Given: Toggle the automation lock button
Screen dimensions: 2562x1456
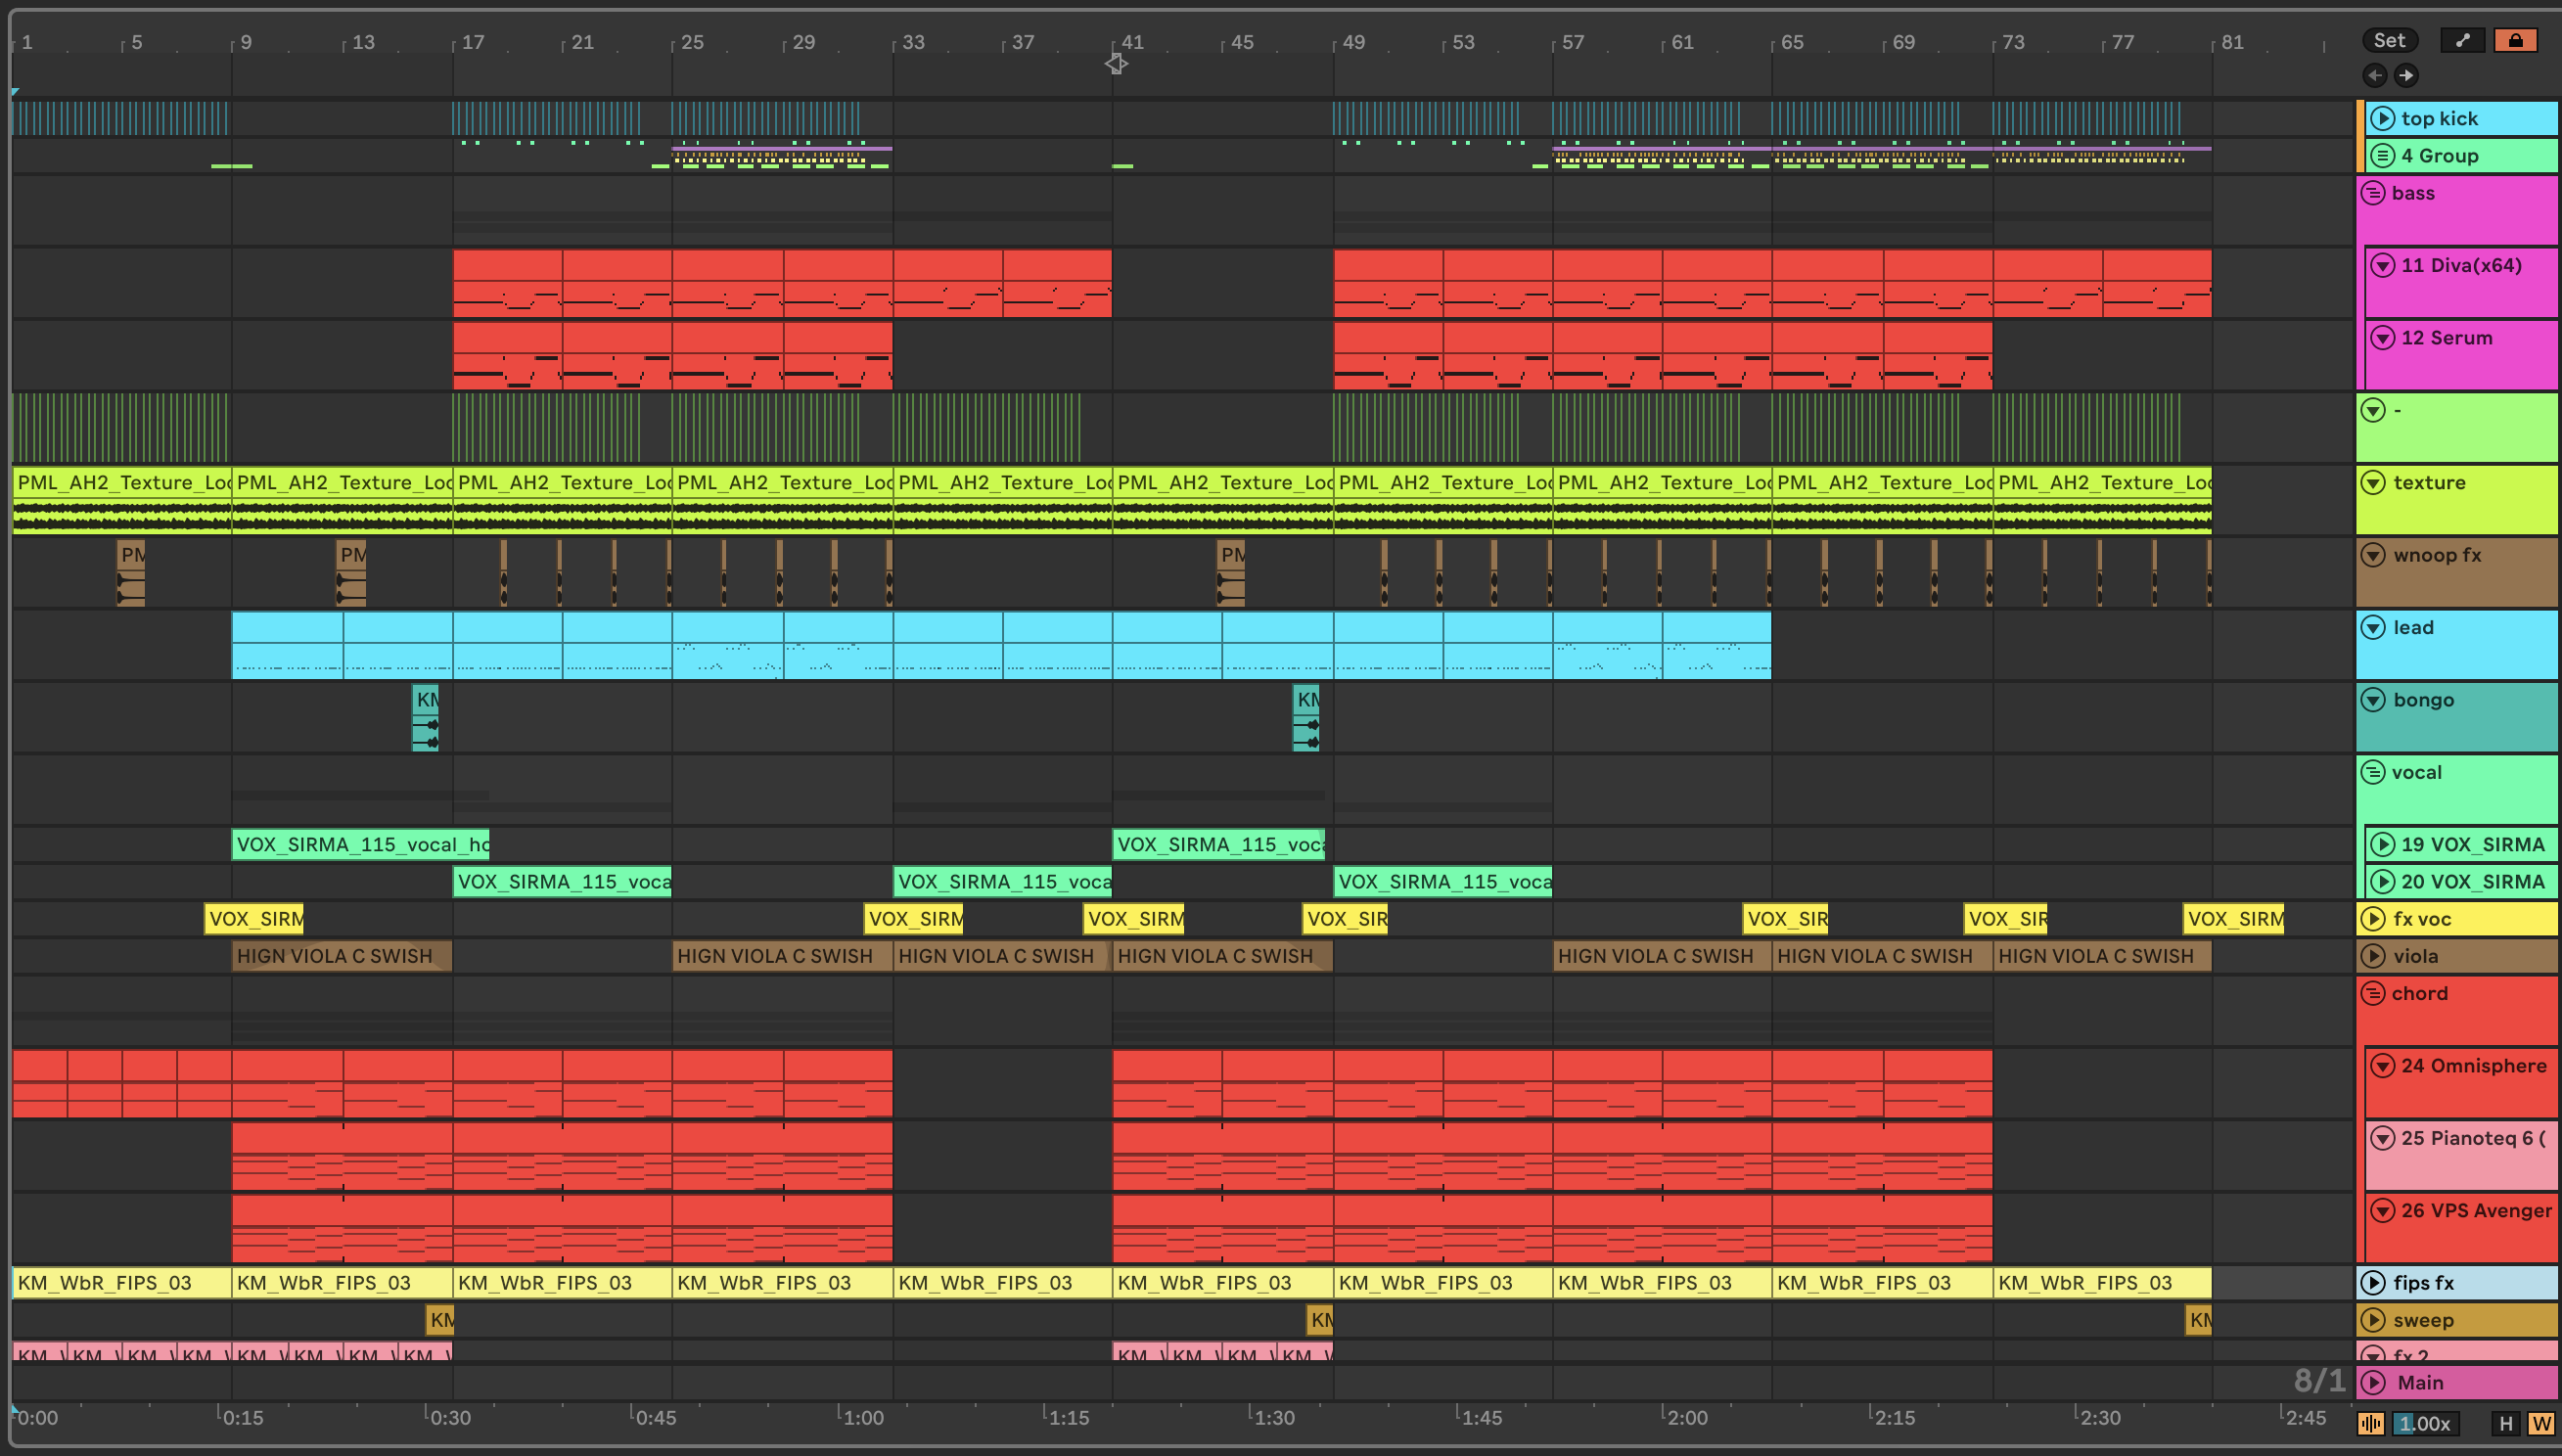Looking at the screenshot, I should click(2515, 40).
